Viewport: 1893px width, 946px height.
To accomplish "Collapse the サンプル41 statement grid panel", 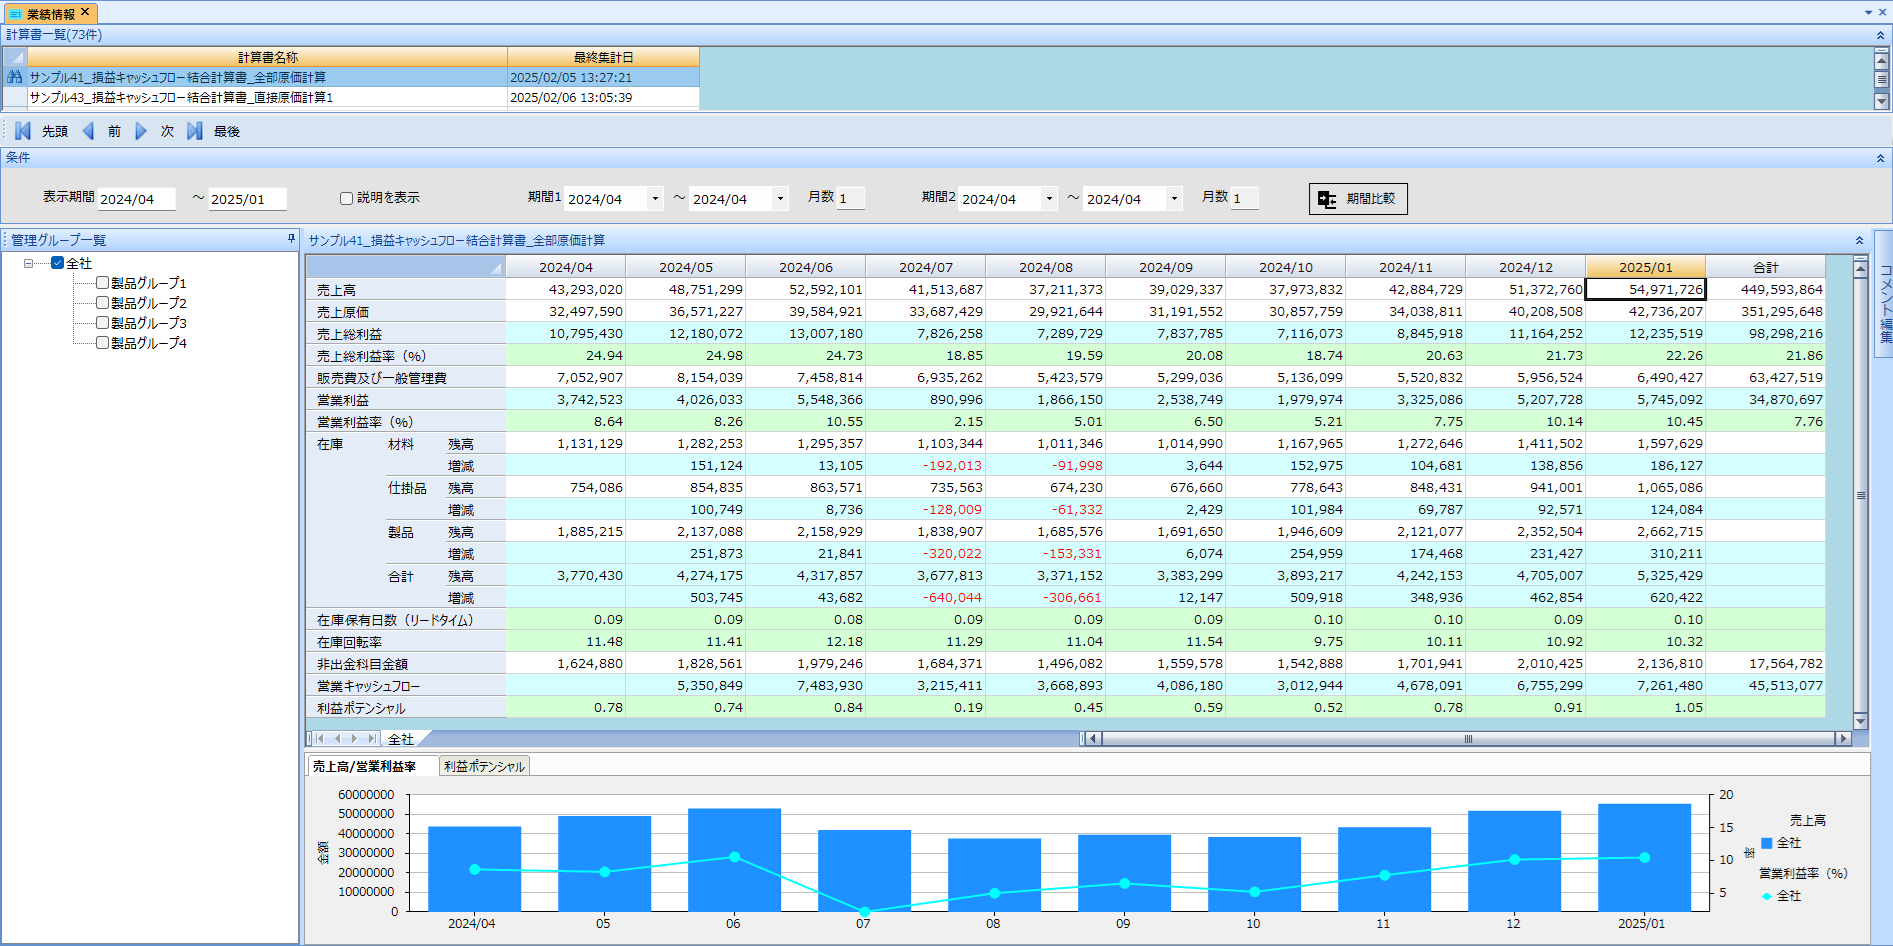I will click(1859, 240).
